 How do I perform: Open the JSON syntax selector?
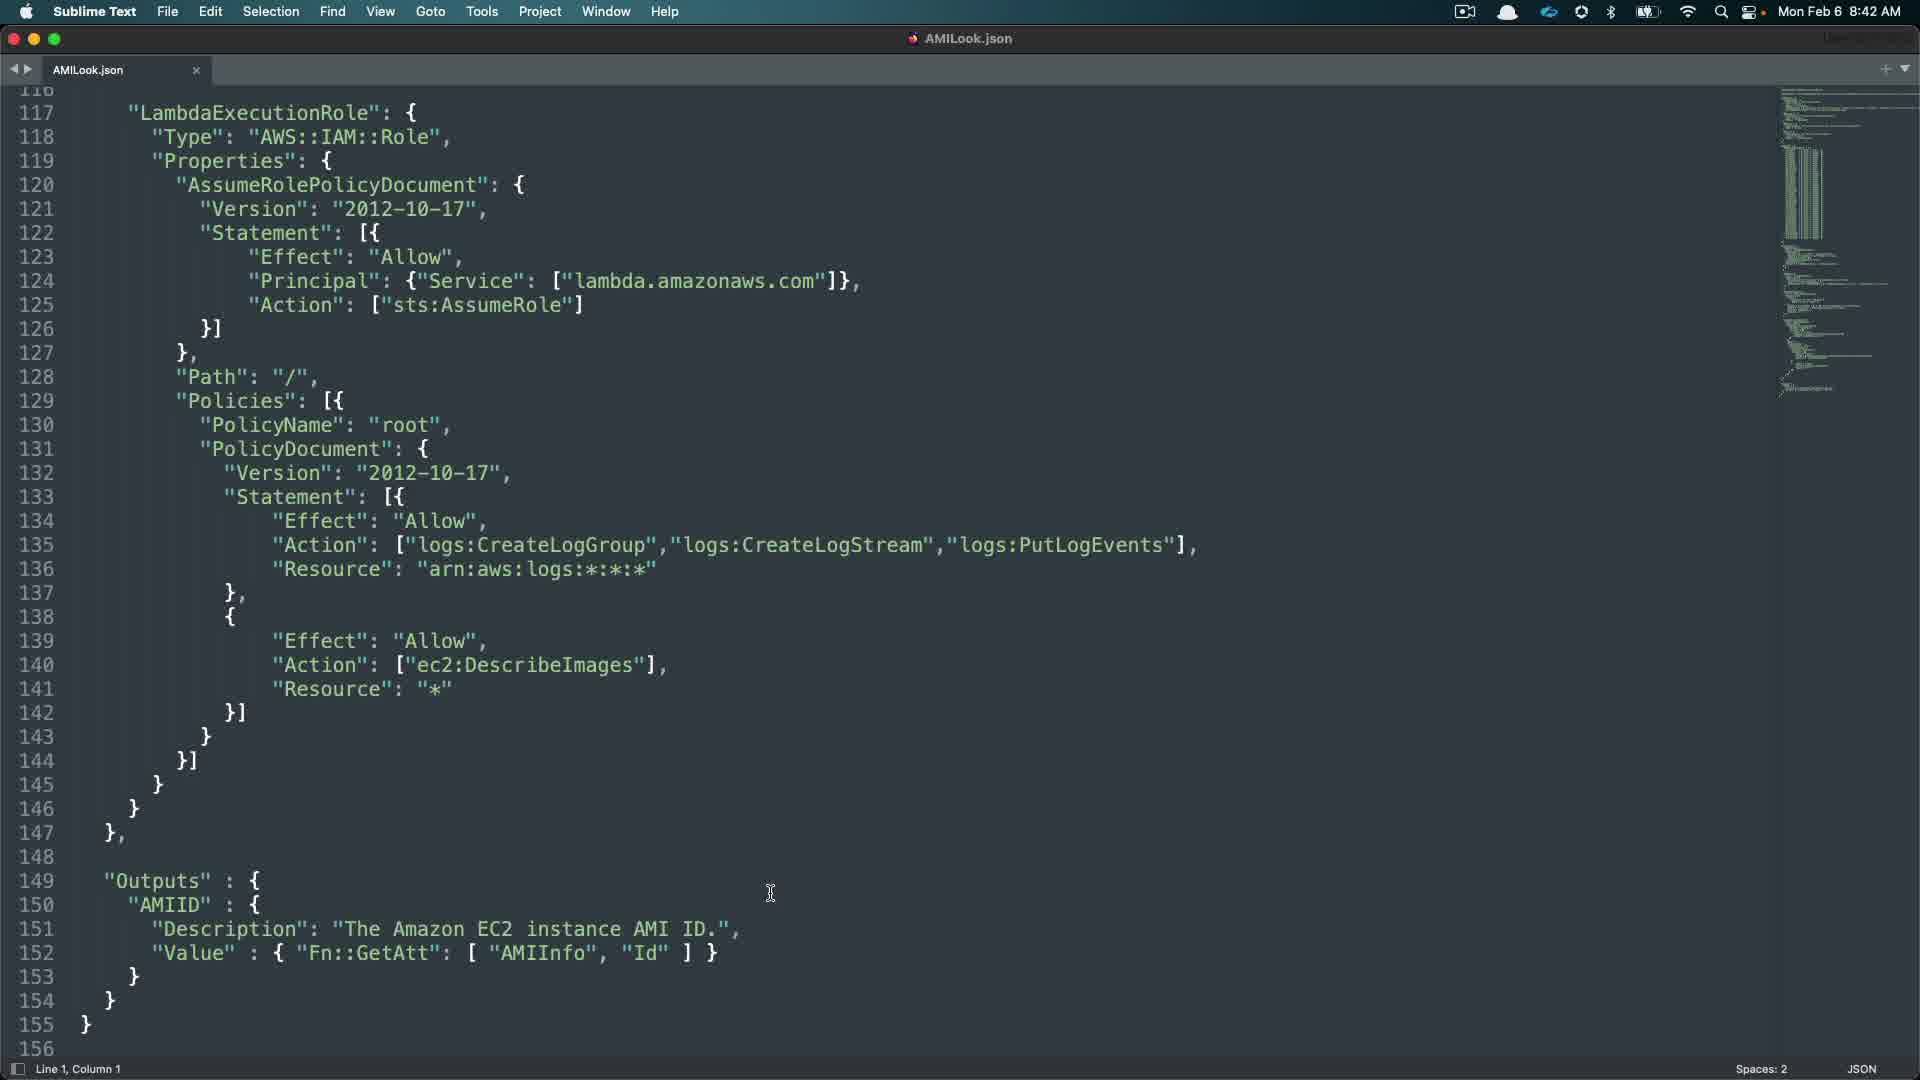point(1861,1069)
